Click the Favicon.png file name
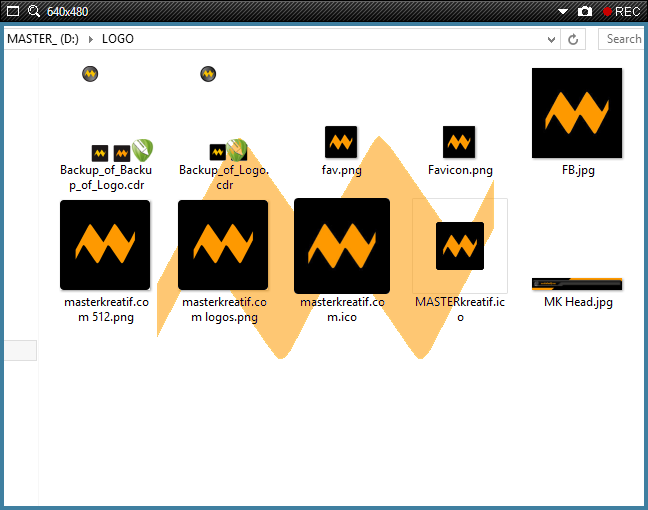 pyautogui.click(x=460, y=170)
